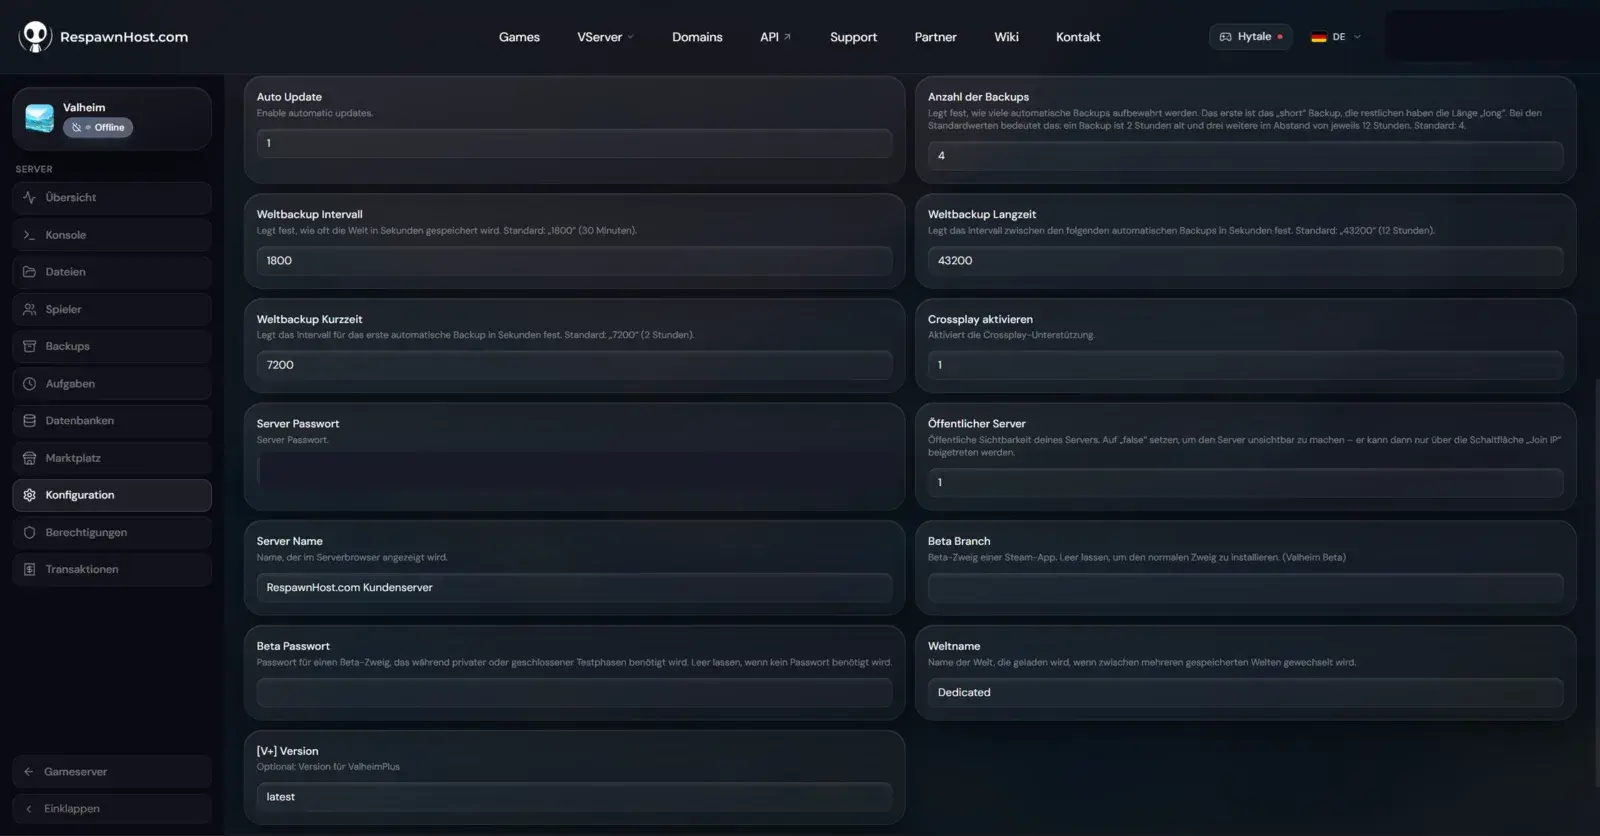Open Kontakt in top navigation
The height and width of the screenshot is (836, 1600).
(x=1078, y=37)
